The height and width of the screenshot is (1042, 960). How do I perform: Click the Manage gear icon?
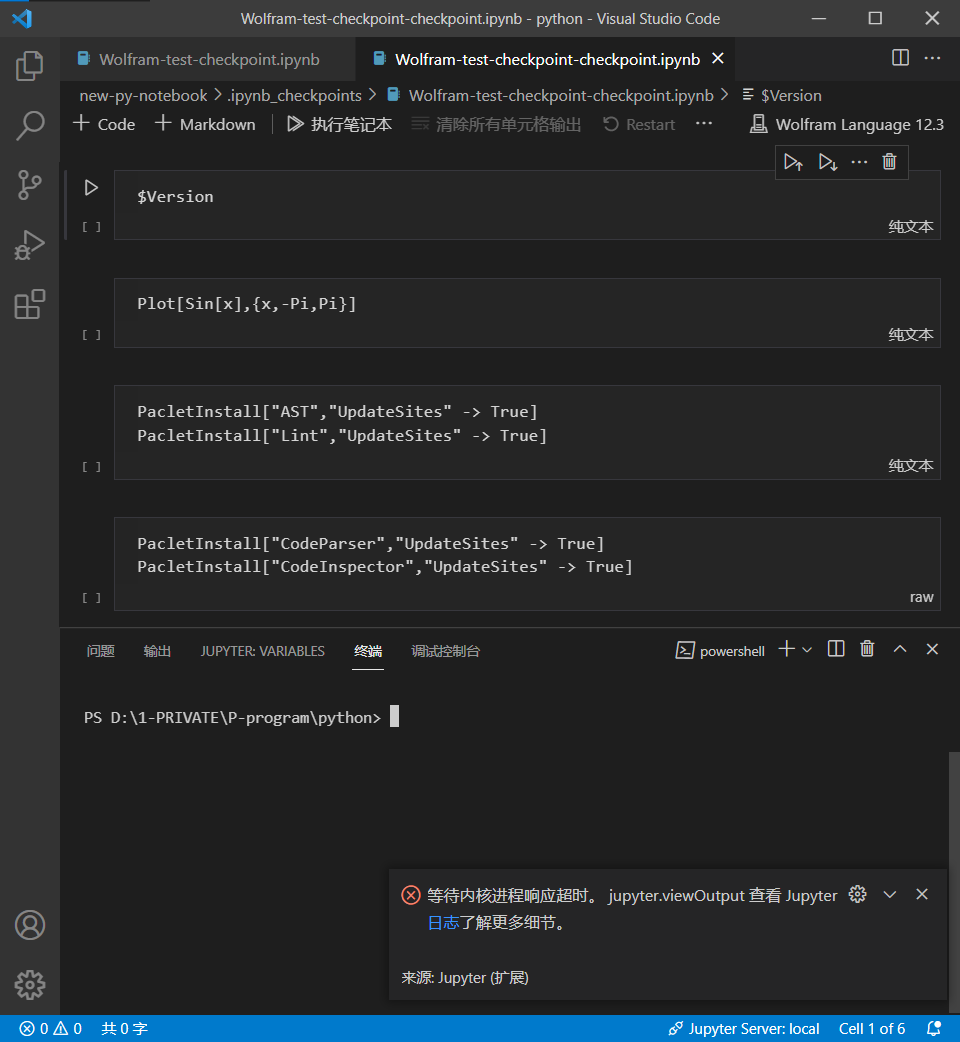[x=30, y=985]
